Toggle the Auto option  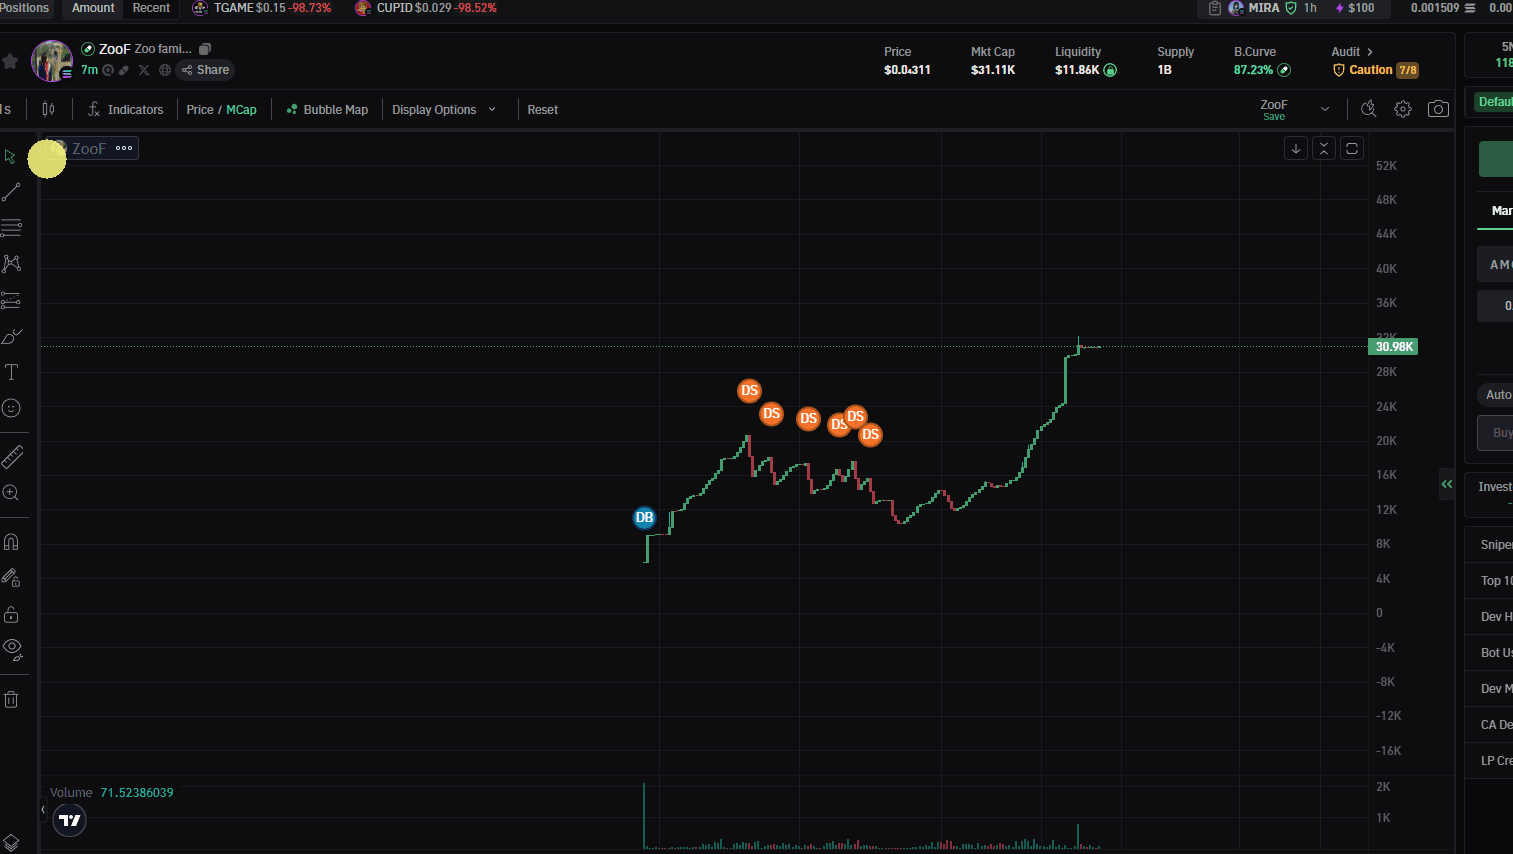(x=1497, y=395)
